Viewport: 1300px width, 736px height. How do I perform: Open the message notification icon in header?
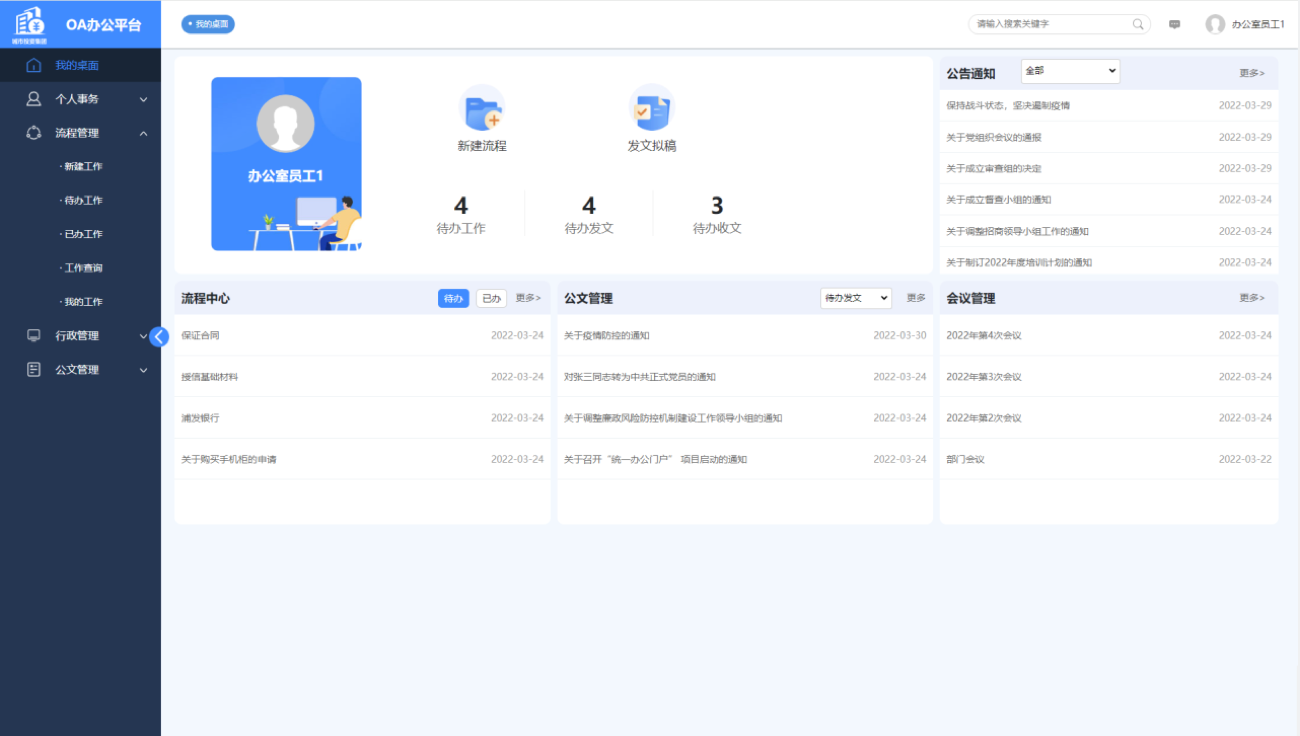coord(1174,24)
